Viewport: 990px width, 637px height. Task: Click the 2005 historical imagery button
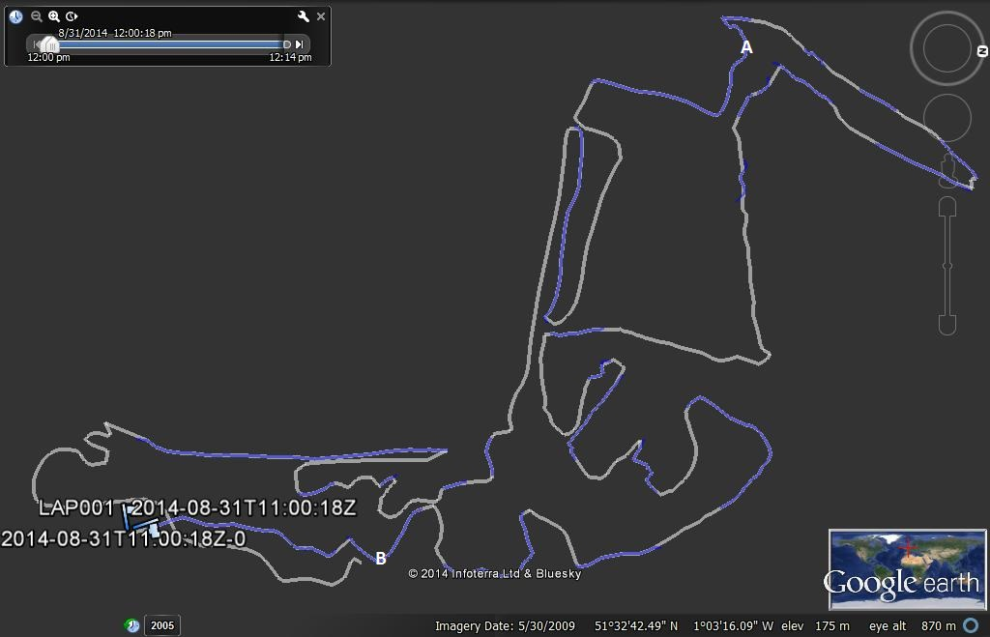[162, 626]
